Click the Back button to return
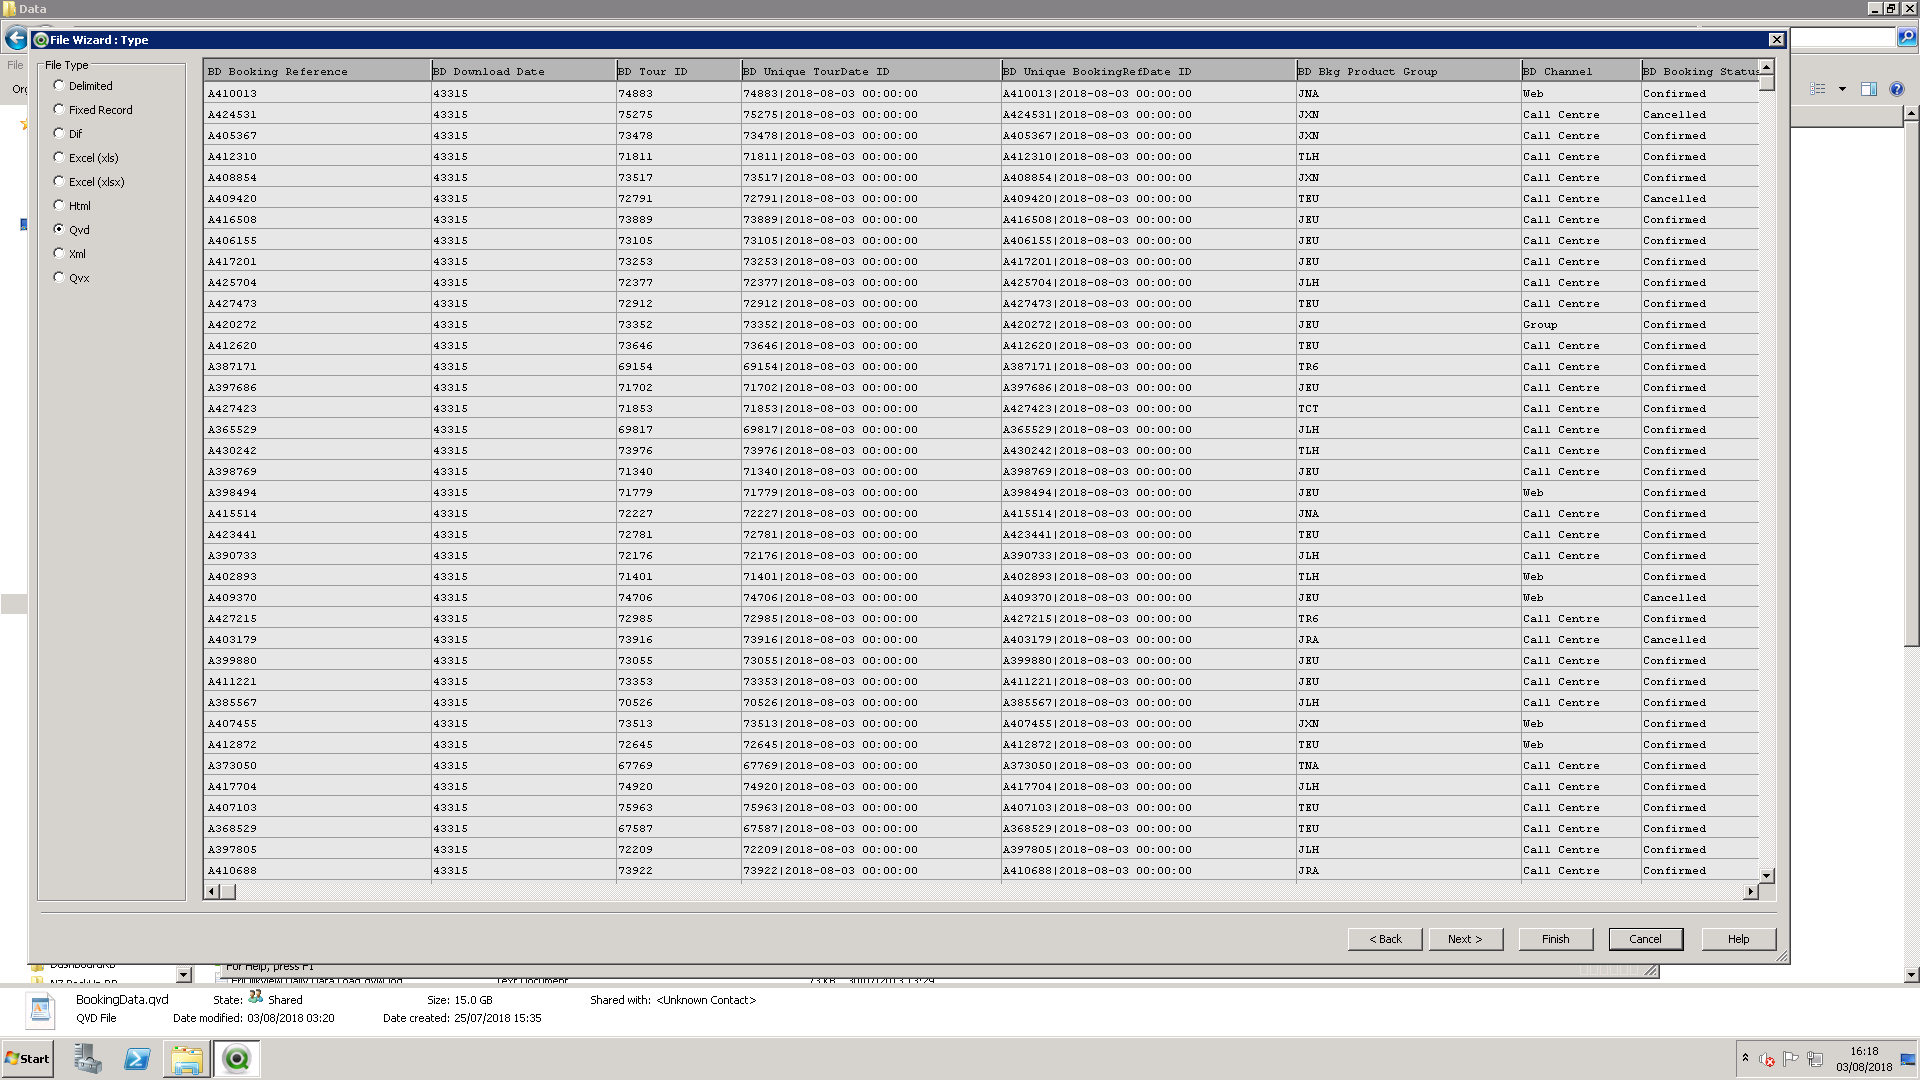This screenshot has width=1920, height=1080. 1385,939
